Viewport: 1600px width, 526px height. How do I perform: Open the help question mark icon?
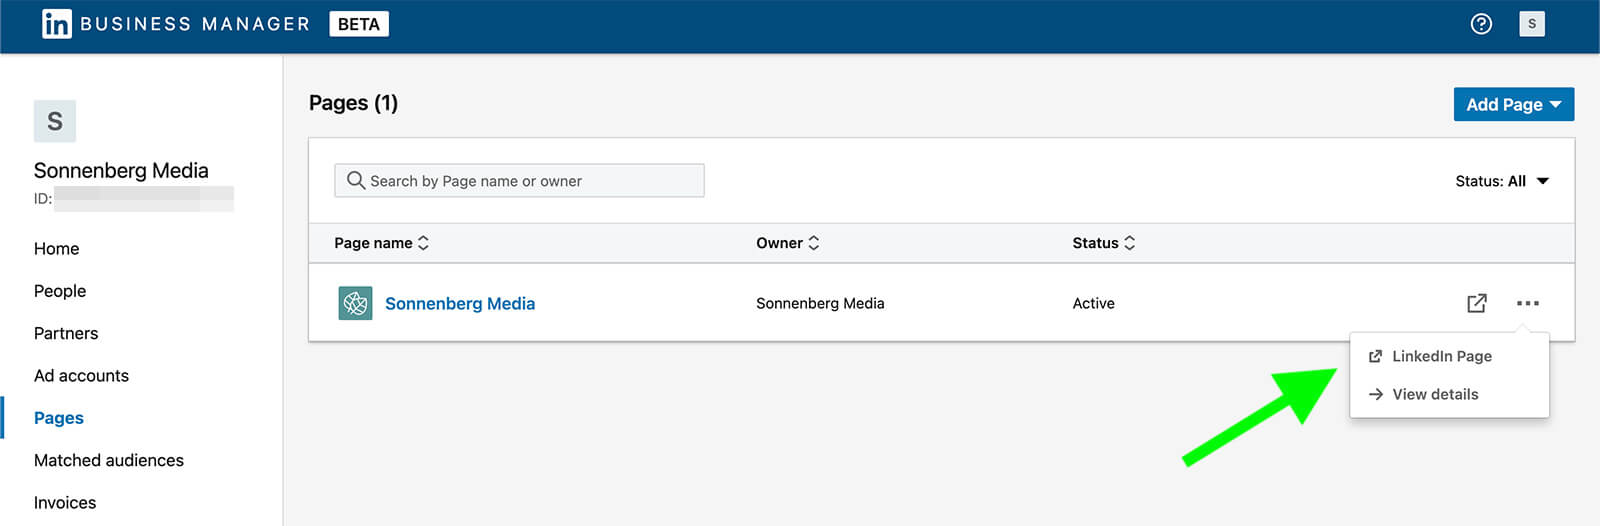1481,24
